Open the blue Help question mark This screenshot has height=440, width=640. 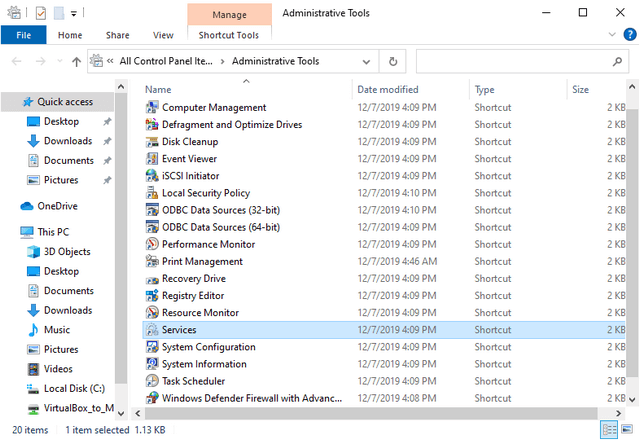tap(629, 35)
